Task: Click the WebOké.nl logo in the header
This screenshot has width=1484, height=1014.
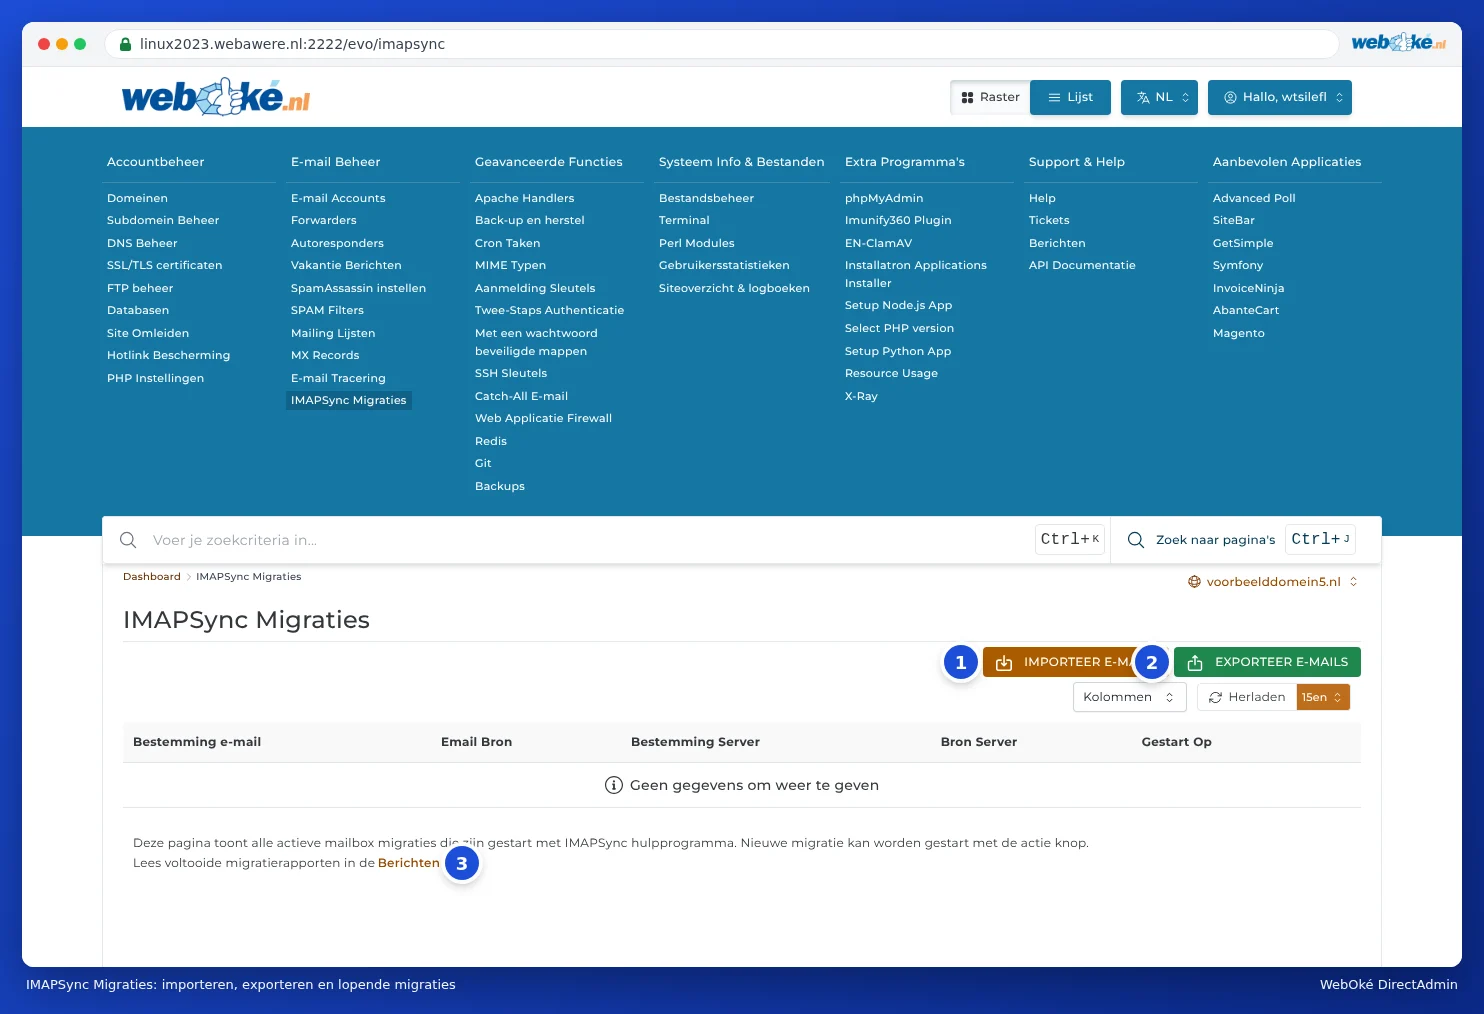Action: pos(216,97)
